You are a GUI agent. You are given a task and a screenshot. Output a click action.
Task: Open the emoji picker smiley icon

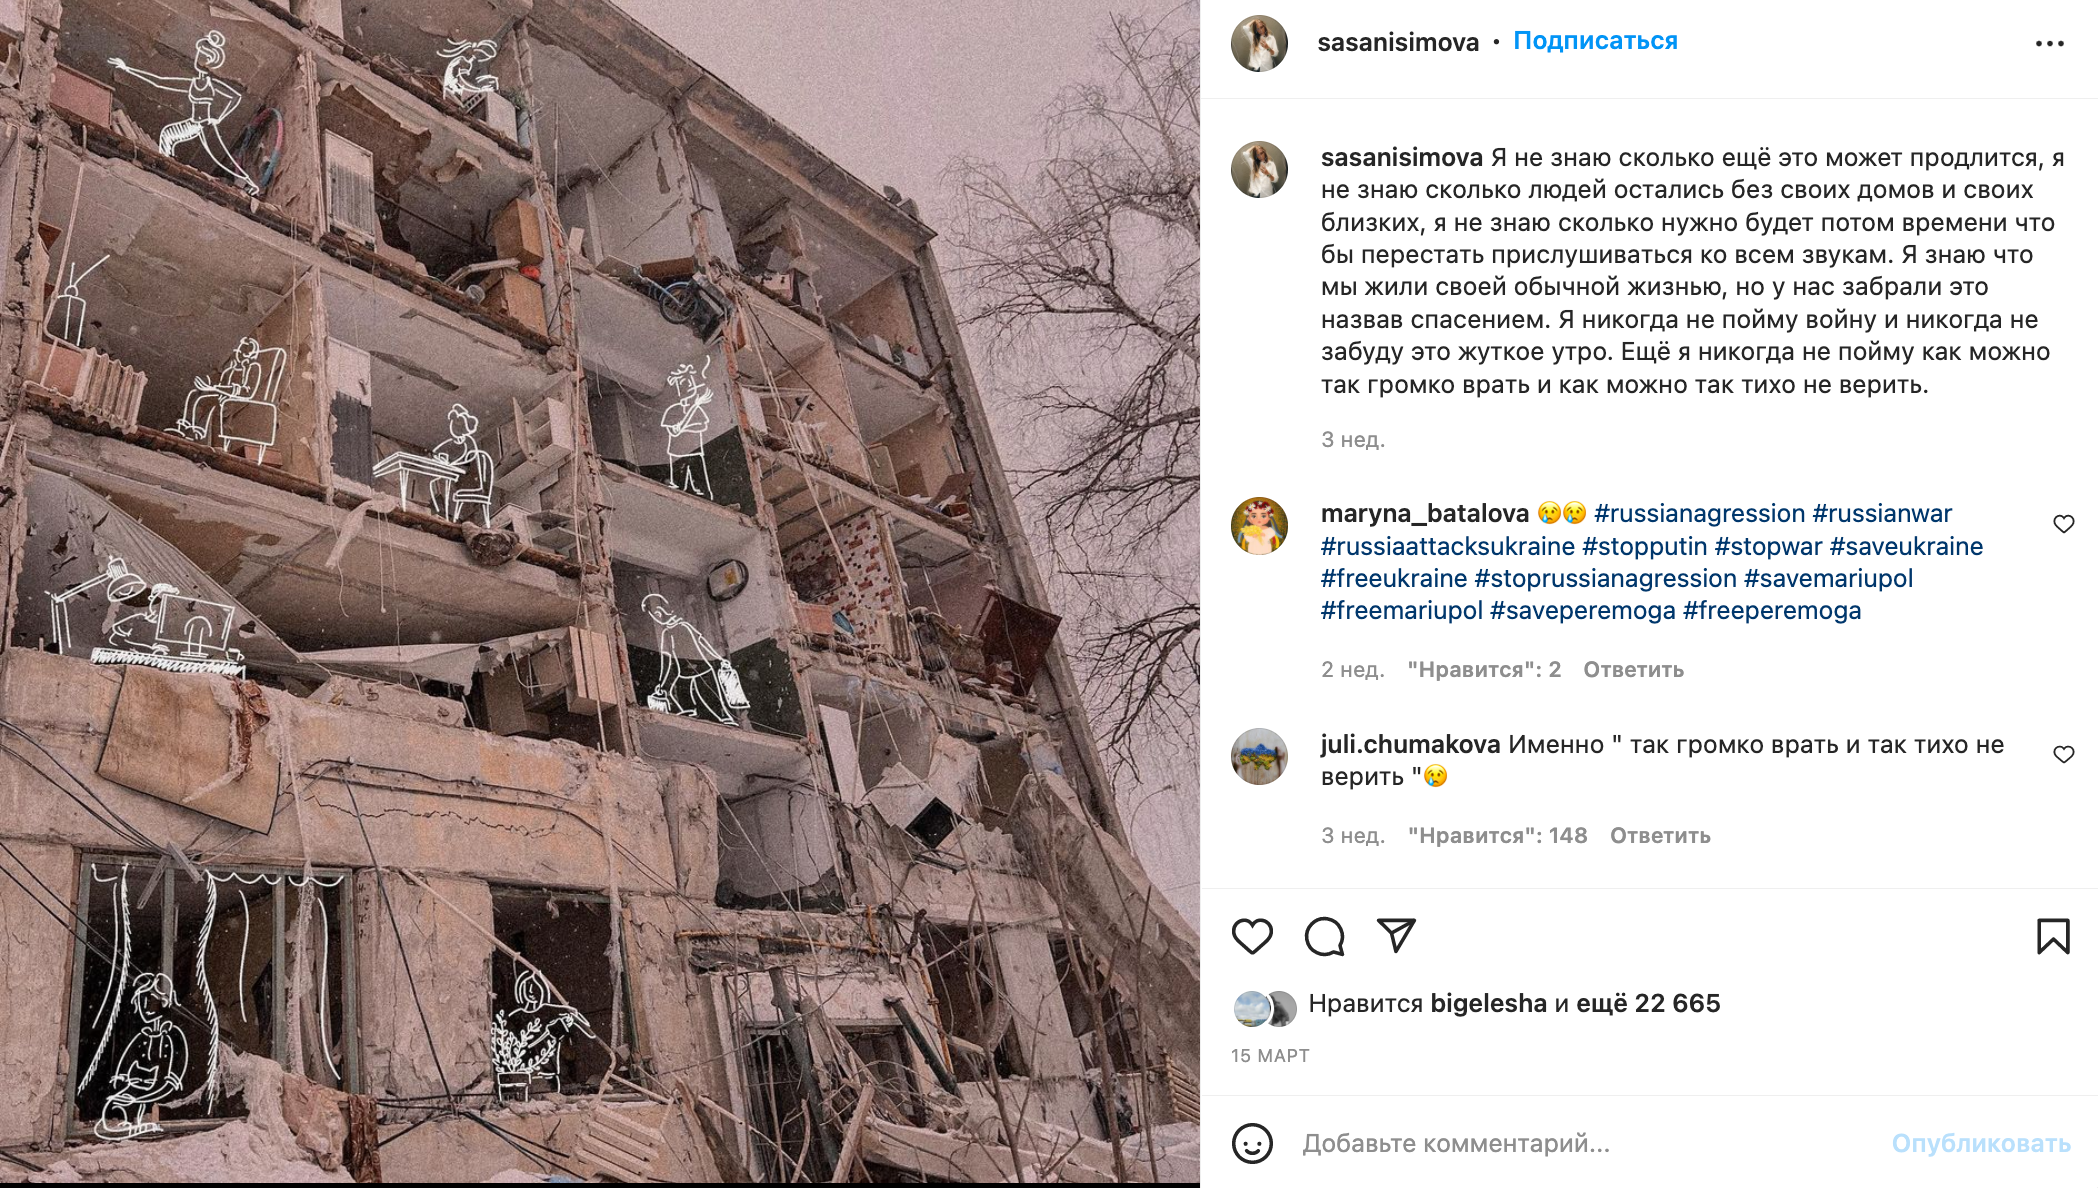tap(1252, 1143)
